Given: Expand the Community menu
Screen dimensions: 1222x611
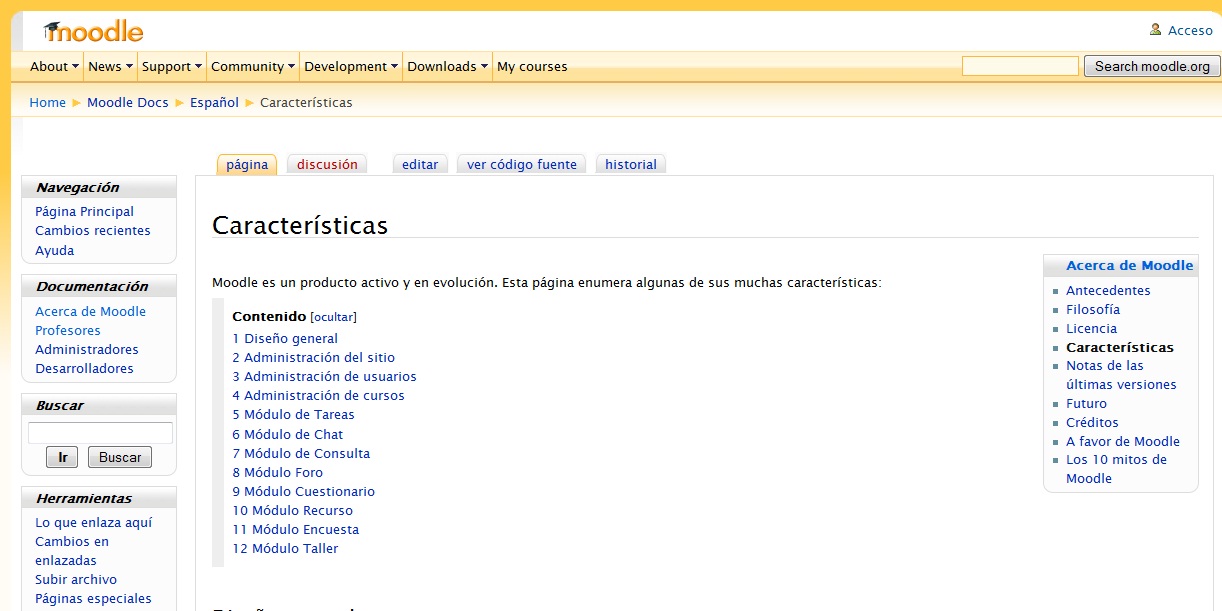Looking at the screenshot, I should [x=252, y=67].
